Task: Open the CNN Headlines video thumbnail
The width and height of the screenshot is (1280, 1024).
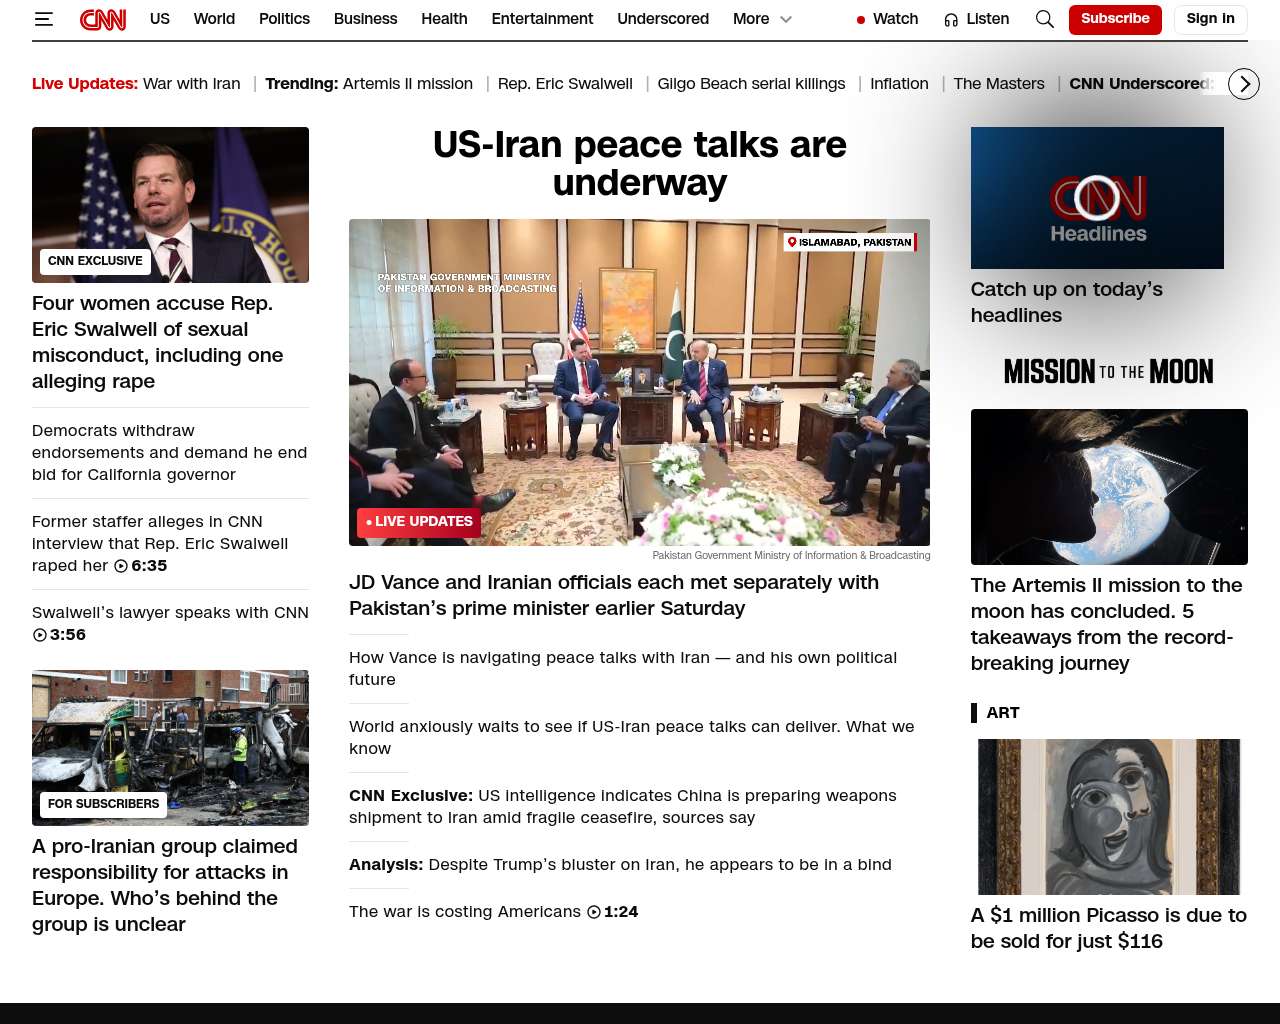Action: click(1096, 198)
